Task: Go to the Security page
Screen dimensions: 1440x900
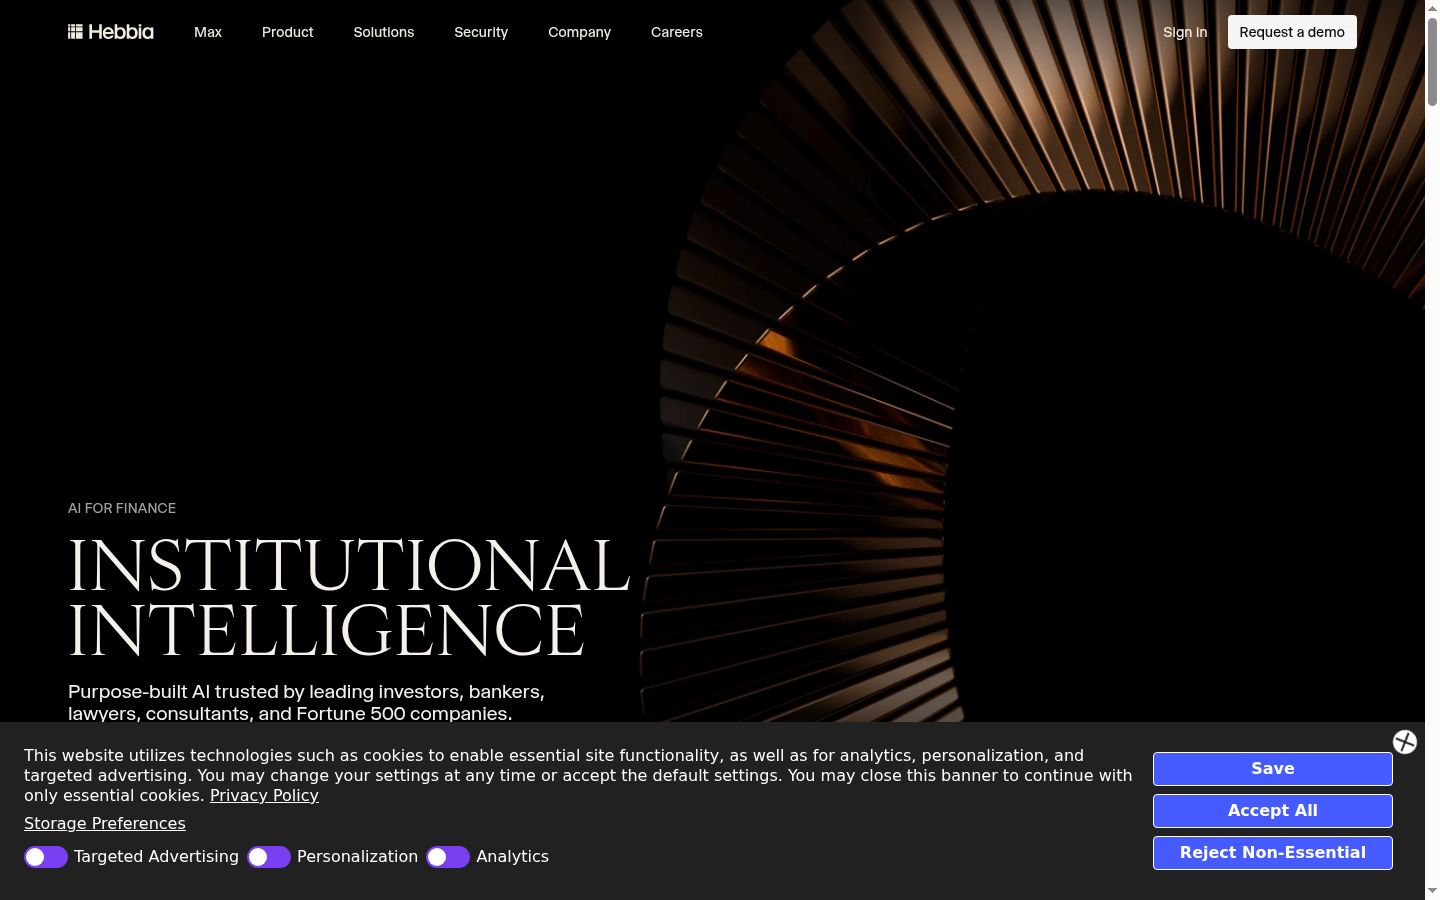Action: pyautogui.click(x=481, y=32)
